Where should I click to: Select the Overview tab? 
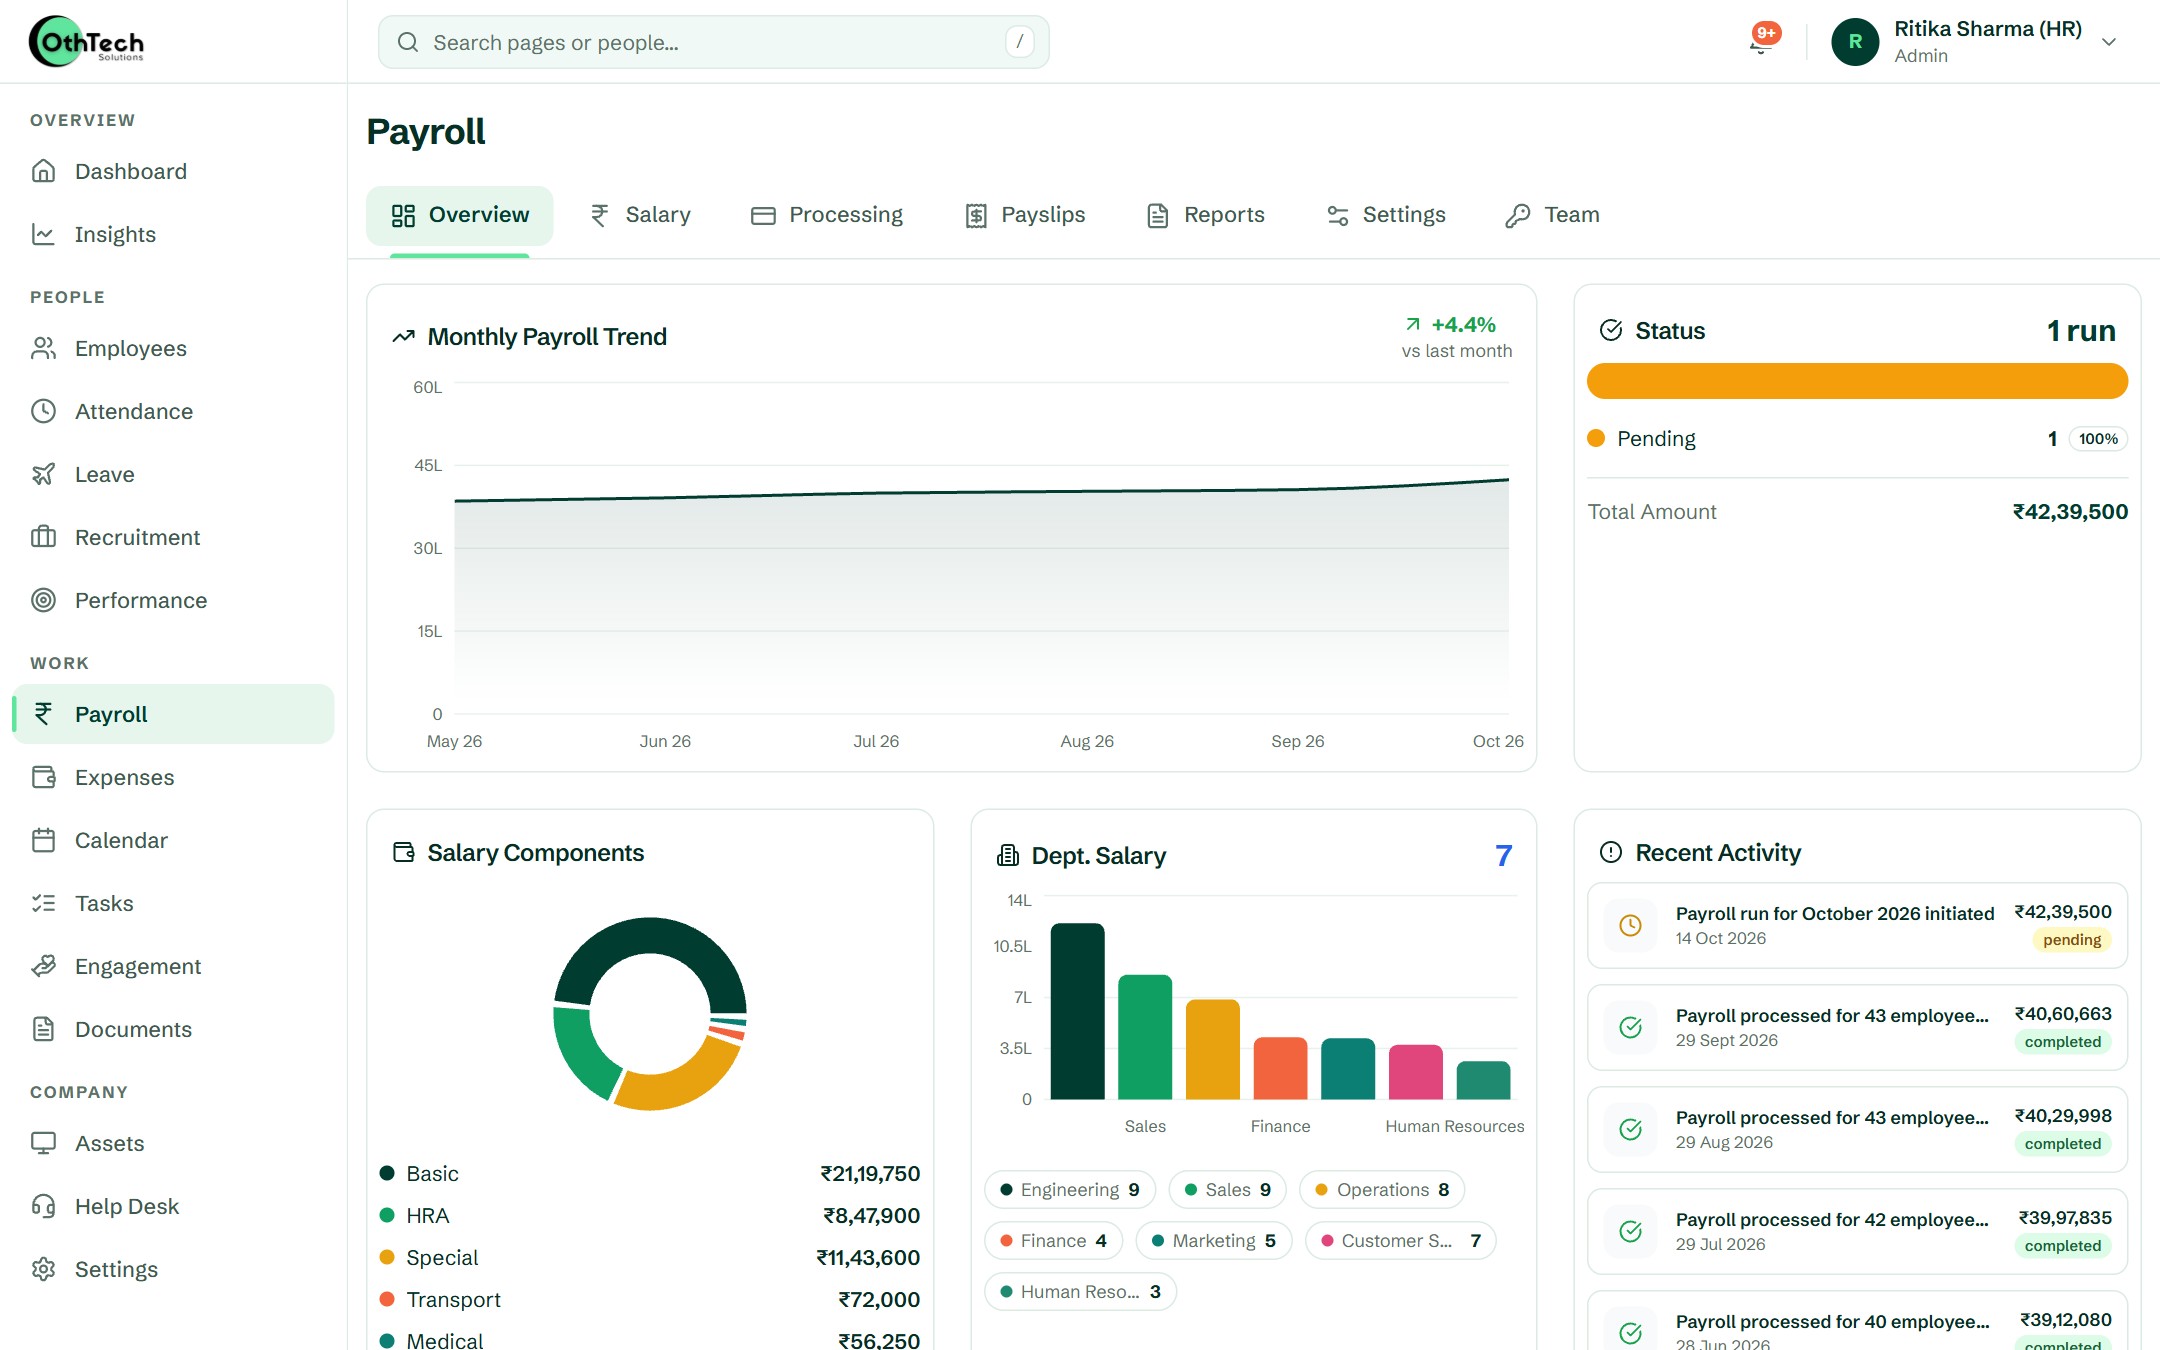(x=460, y=215)
